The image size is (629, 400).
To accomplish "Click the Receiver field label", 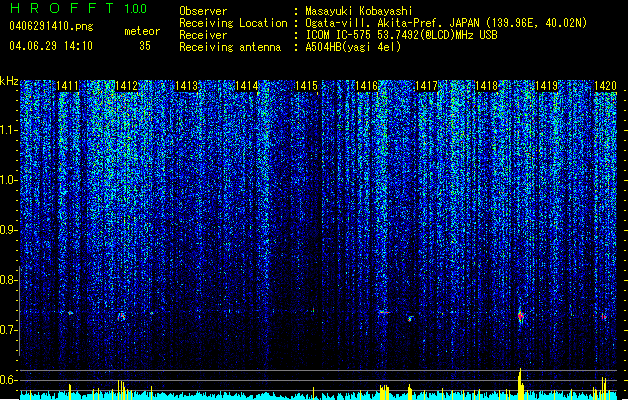I will point(203,35).
